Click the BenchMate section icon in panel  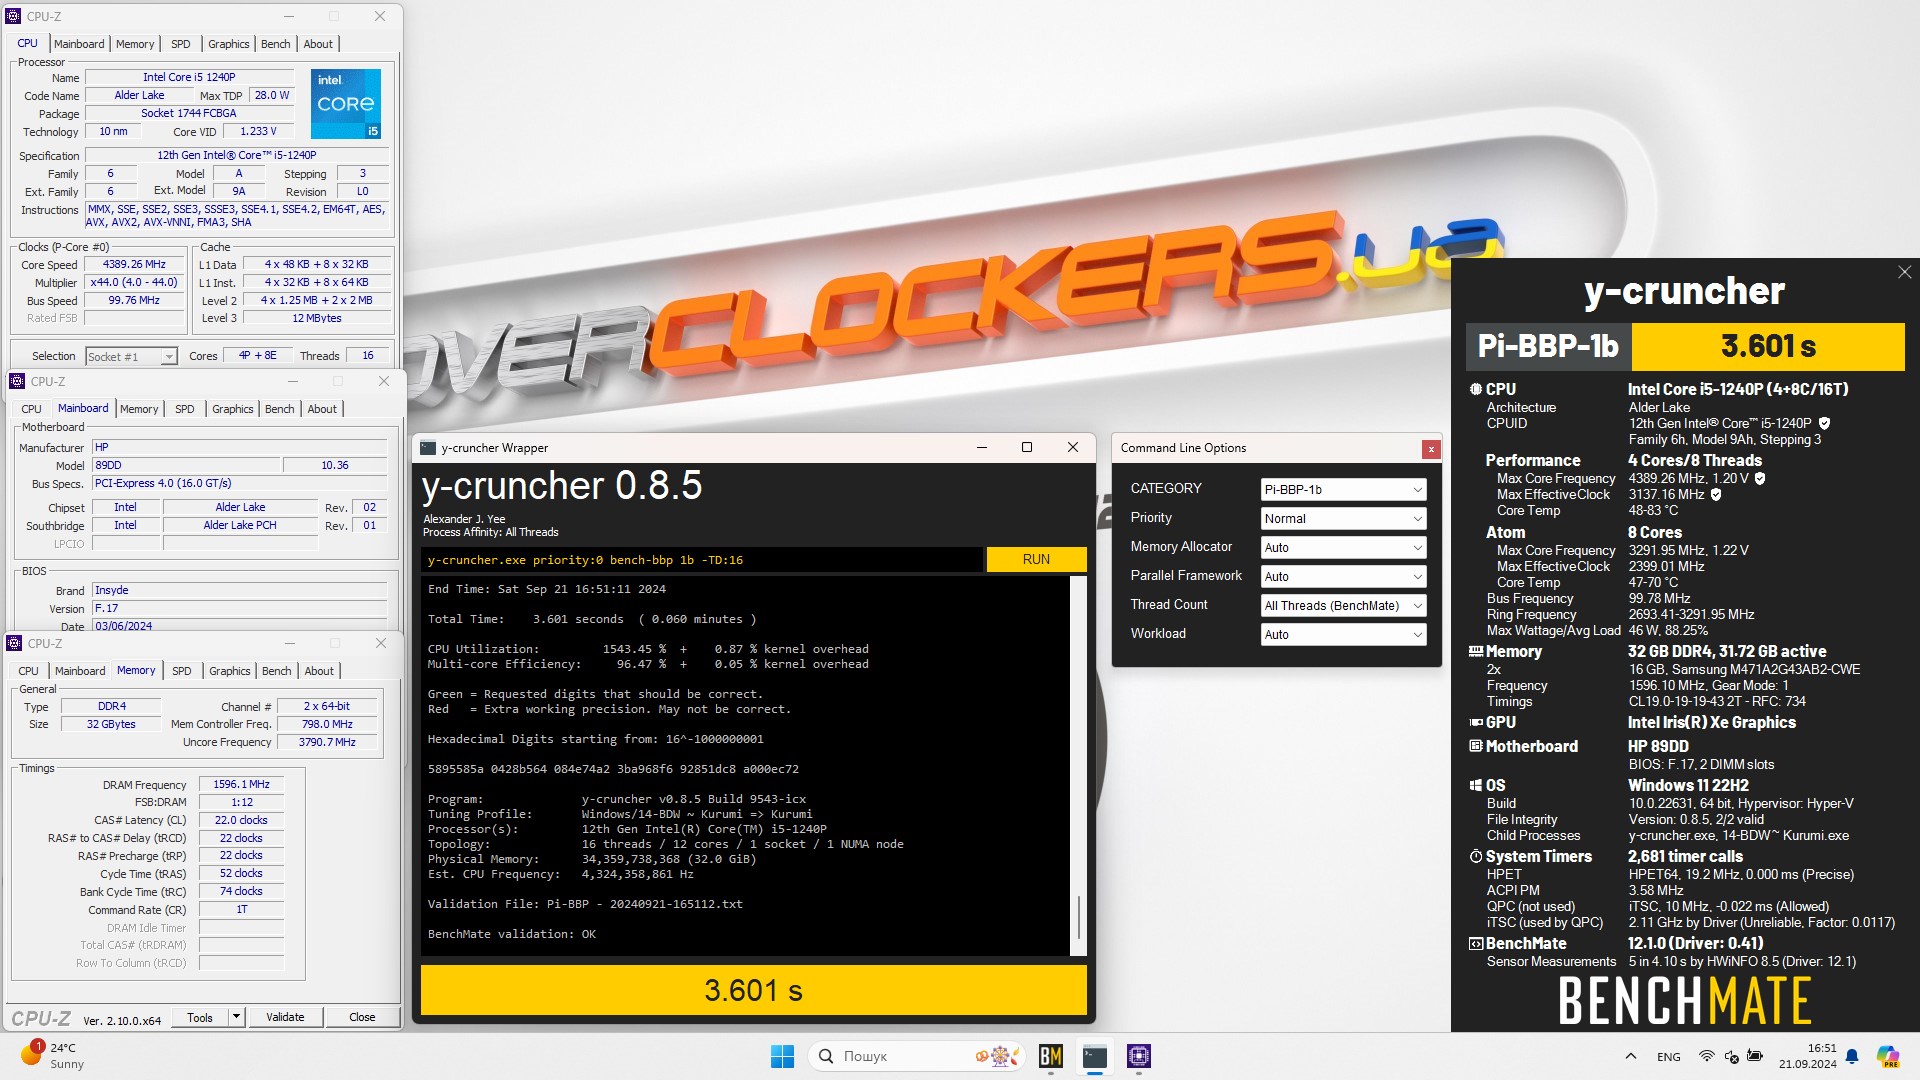pos(1476,943)
